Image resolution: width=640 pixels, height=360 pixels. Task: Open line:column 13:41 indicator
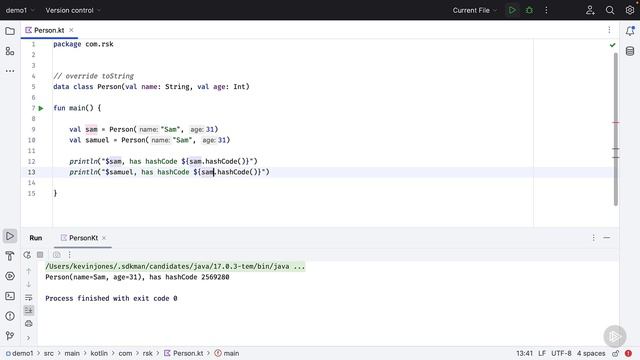pyautogui.click(x=524, y=353)
